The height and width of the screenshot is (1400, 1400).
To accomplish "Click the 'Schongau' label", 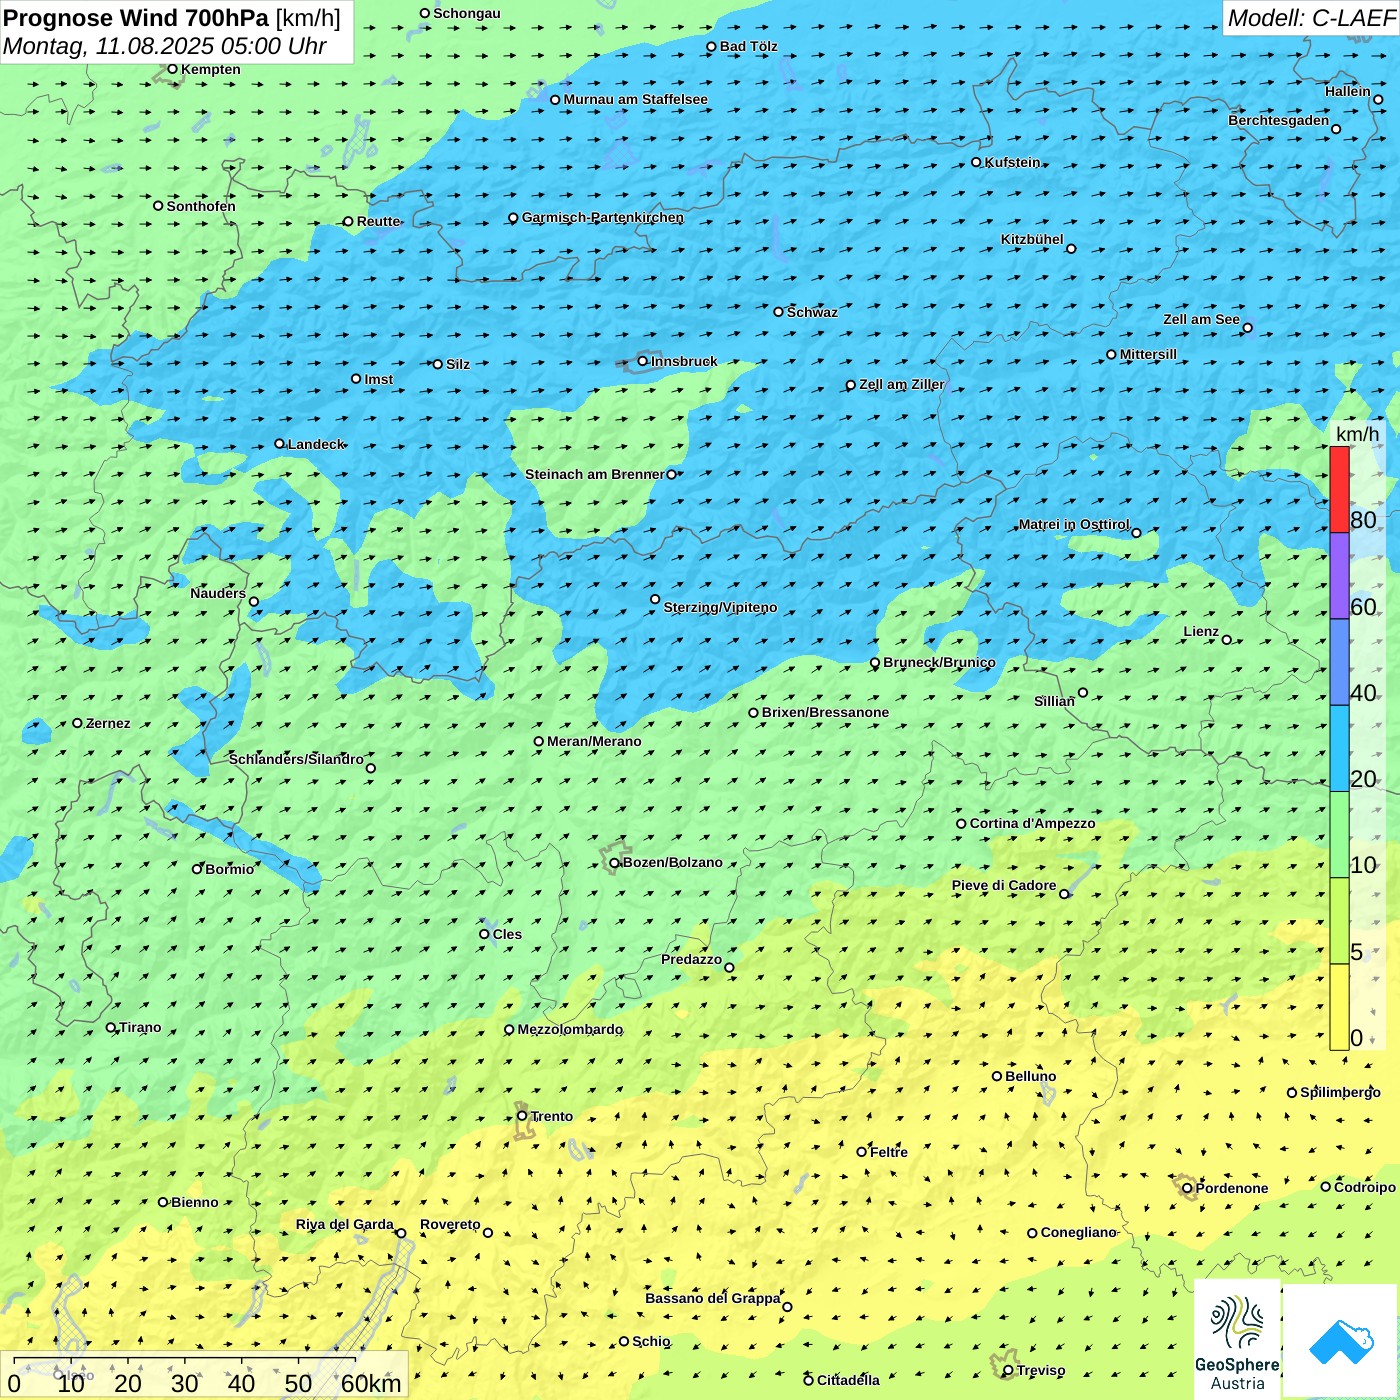I will point(467,13).
